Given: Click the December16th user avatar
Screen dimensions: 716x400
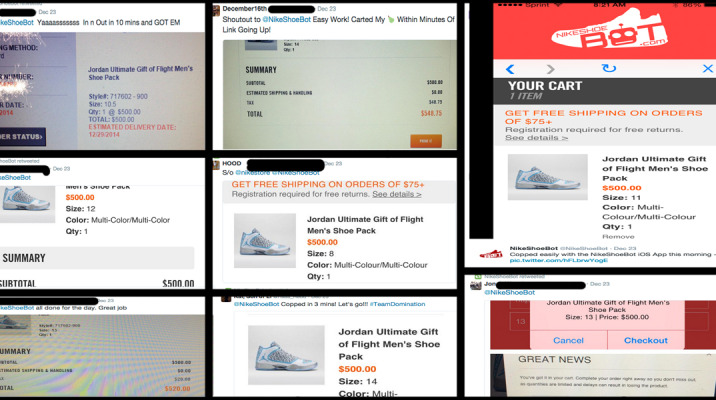Looking at the screenshot, I should [216, 10].
